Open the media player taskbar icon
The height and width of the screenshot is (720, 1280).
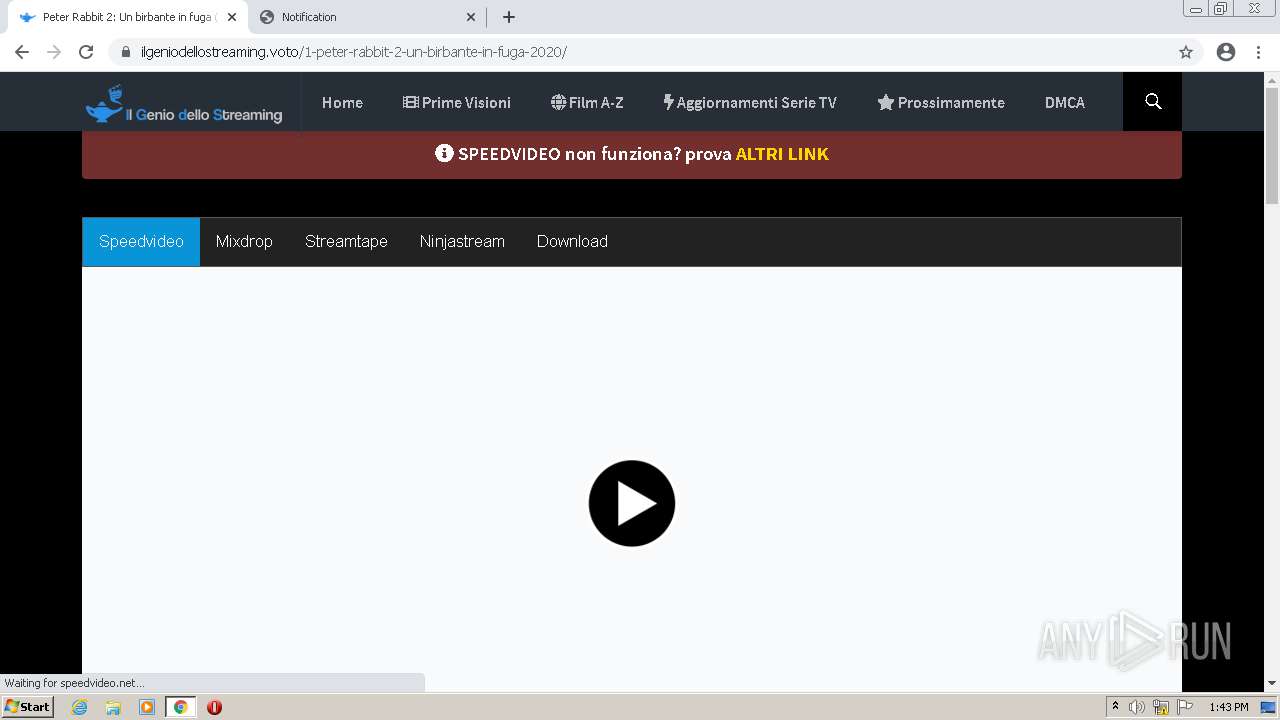pyautogui.click(x=147, y=707)
